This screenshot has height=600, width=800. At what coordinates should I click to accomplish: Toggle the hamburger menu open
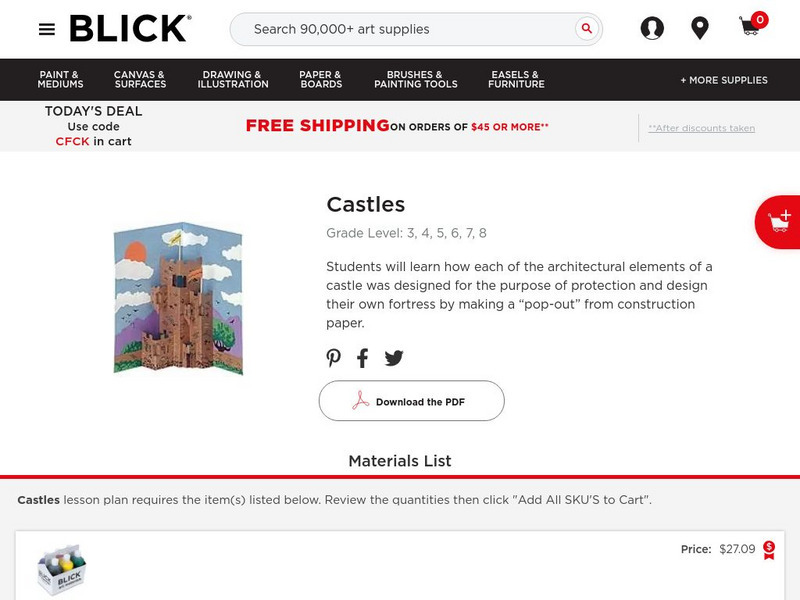coord(46,29)
